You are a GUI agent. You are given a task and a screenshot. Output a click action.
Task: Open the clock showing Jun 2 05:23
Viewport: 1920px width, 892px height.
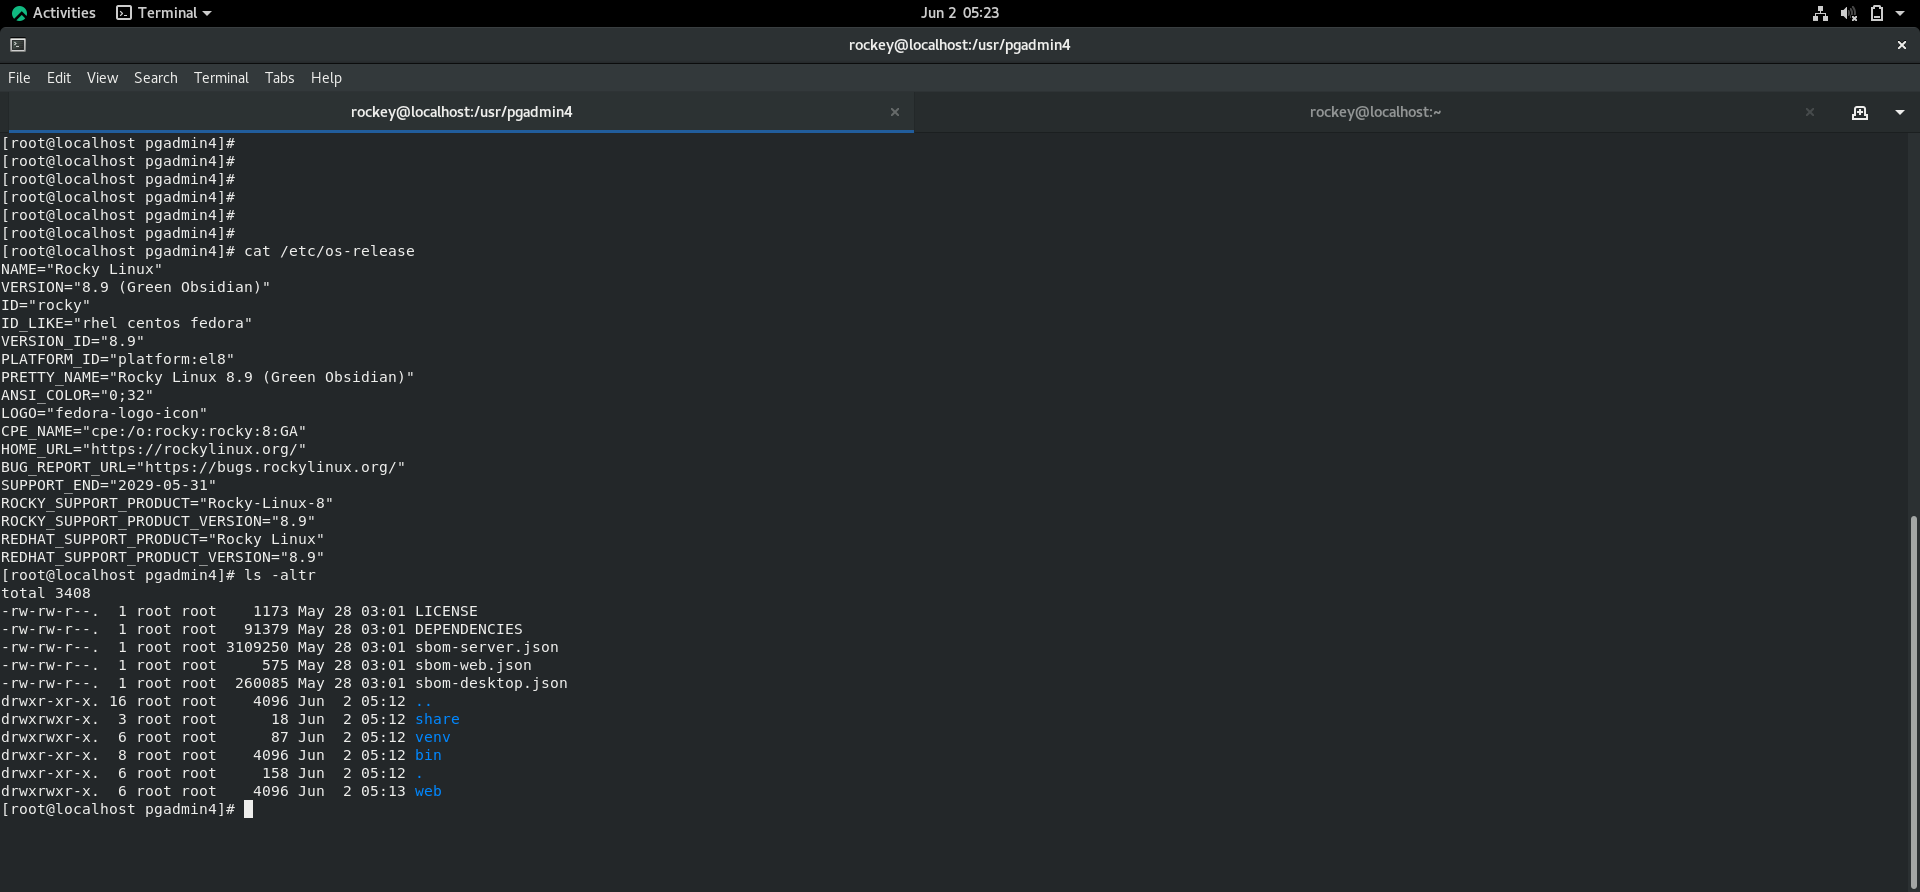pos(959,13)
